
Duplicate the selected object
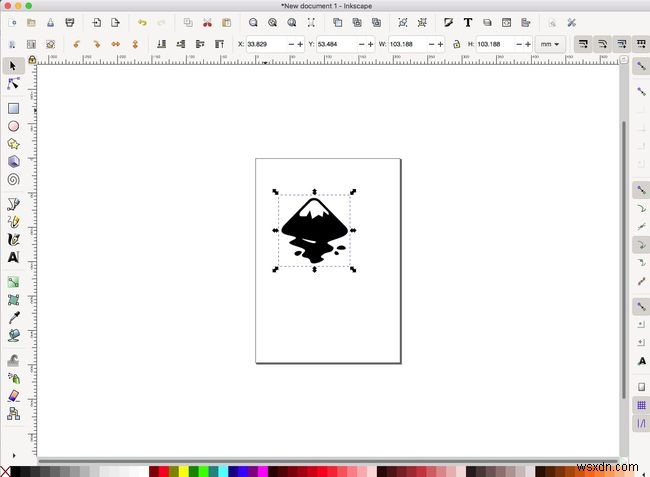[x=337, y=23]
